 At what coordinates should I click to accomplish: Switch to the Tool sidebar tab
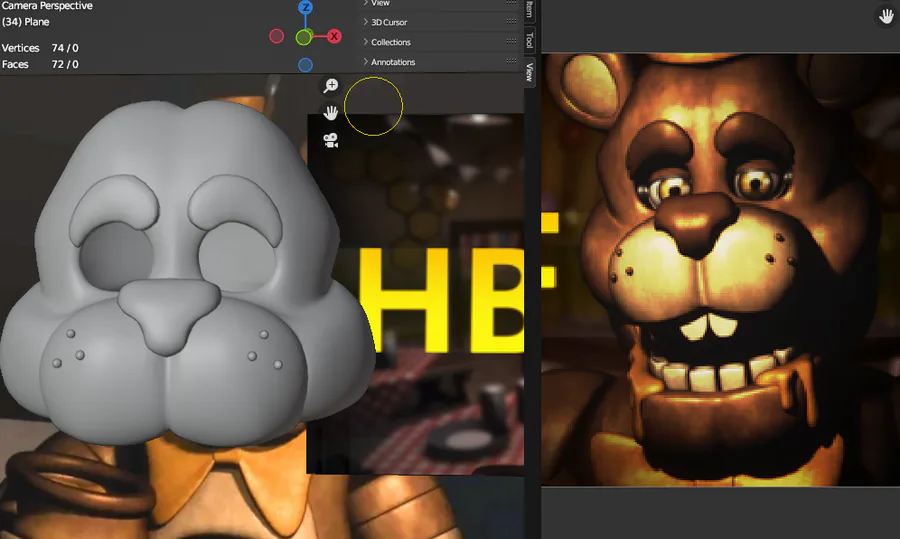[x=530, y=40]
